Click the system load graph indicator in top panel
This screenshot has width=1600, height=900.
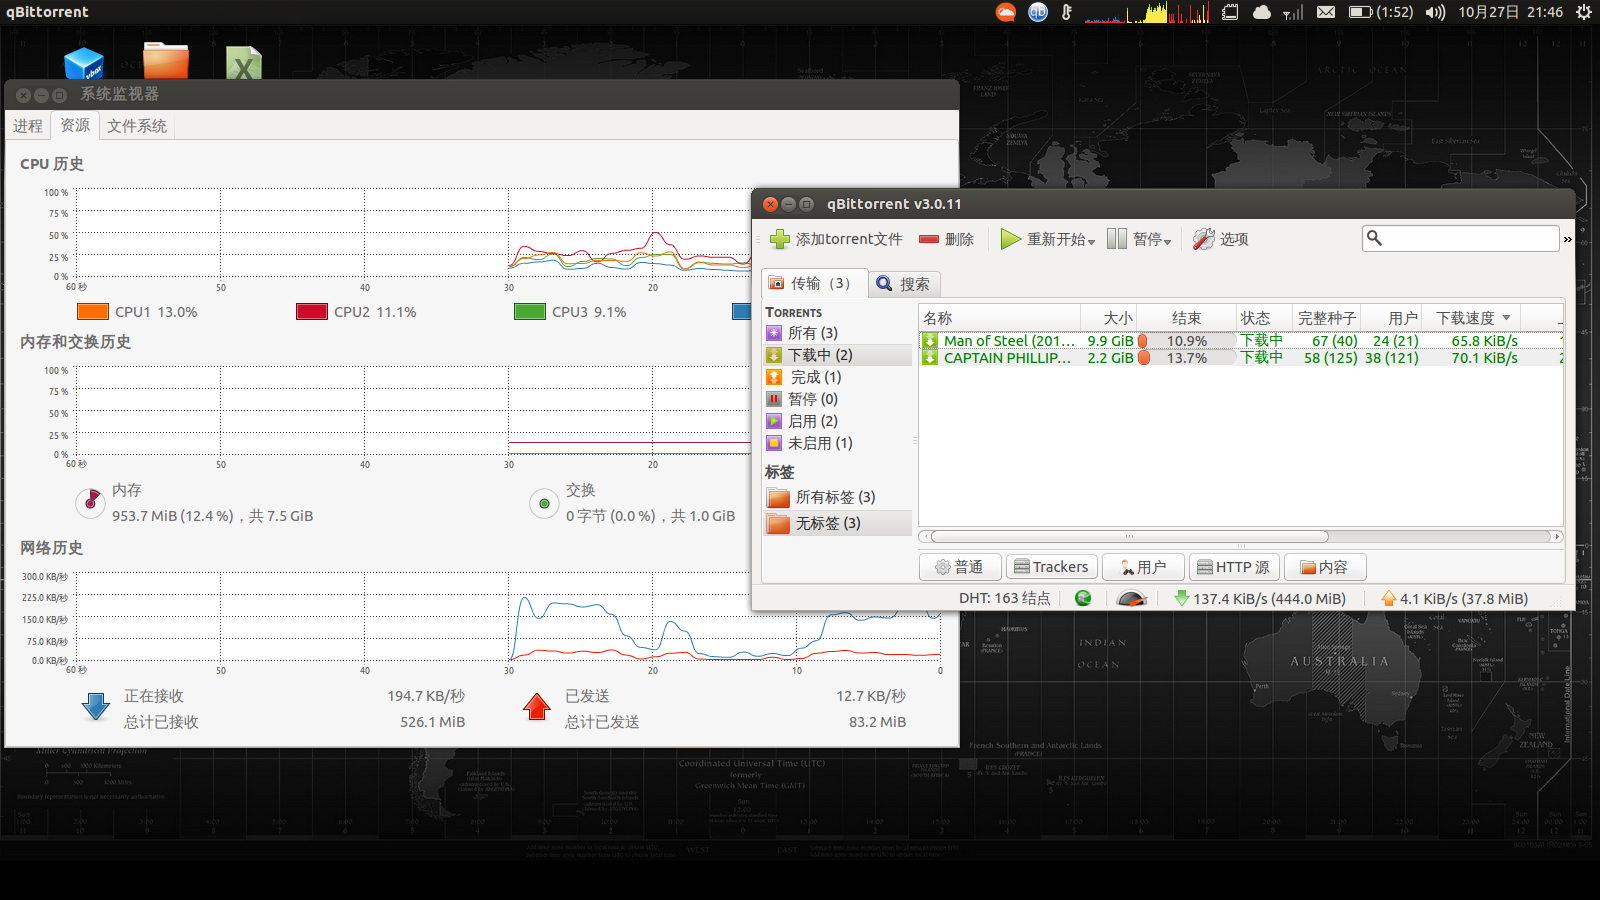coord(1147,12)
